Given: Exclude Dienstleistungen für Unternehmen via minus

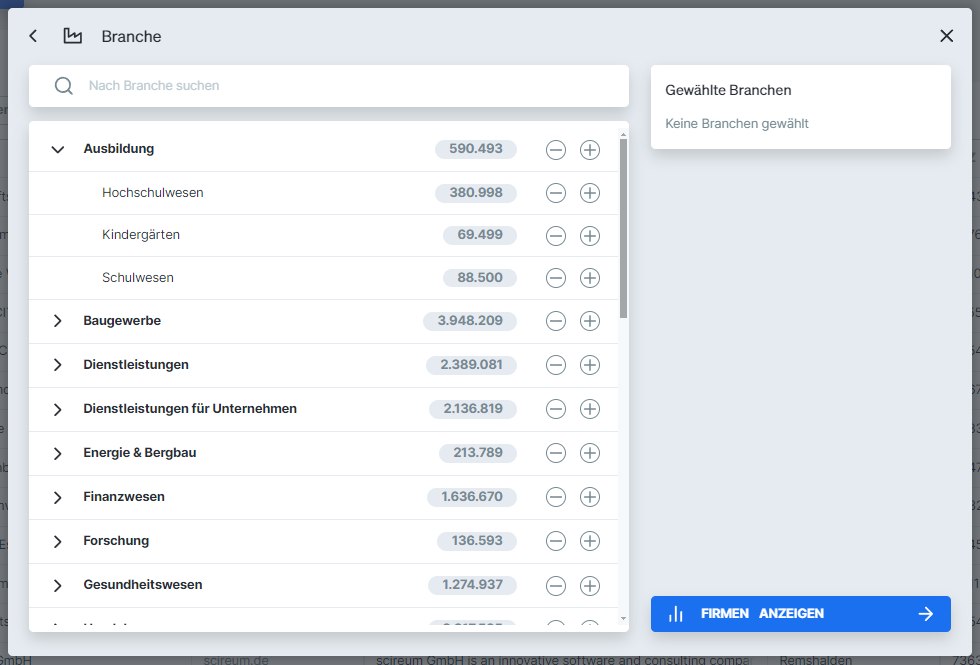Looking at the screenshot, I should click(x=556, y=409).
